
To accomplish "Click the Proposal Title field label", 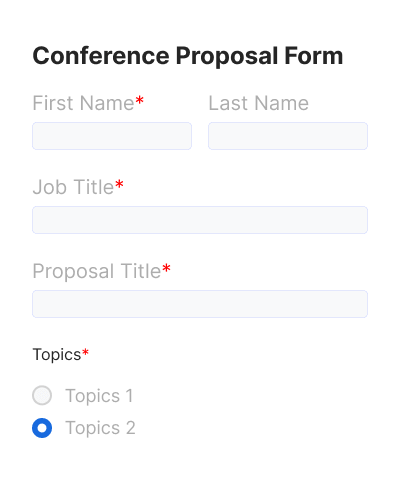I will pos(97,271).
